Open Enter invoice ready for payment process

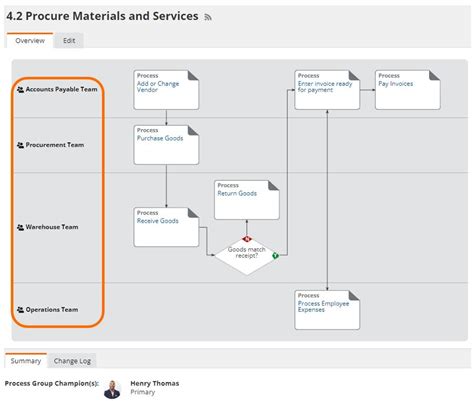[325, 87]
